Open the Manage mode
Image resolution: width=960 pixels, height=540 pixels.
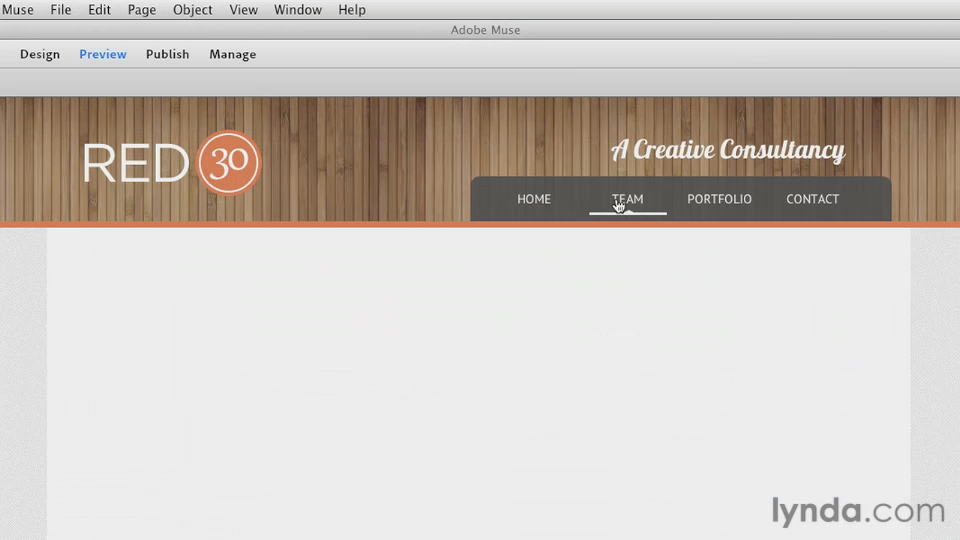233,54
